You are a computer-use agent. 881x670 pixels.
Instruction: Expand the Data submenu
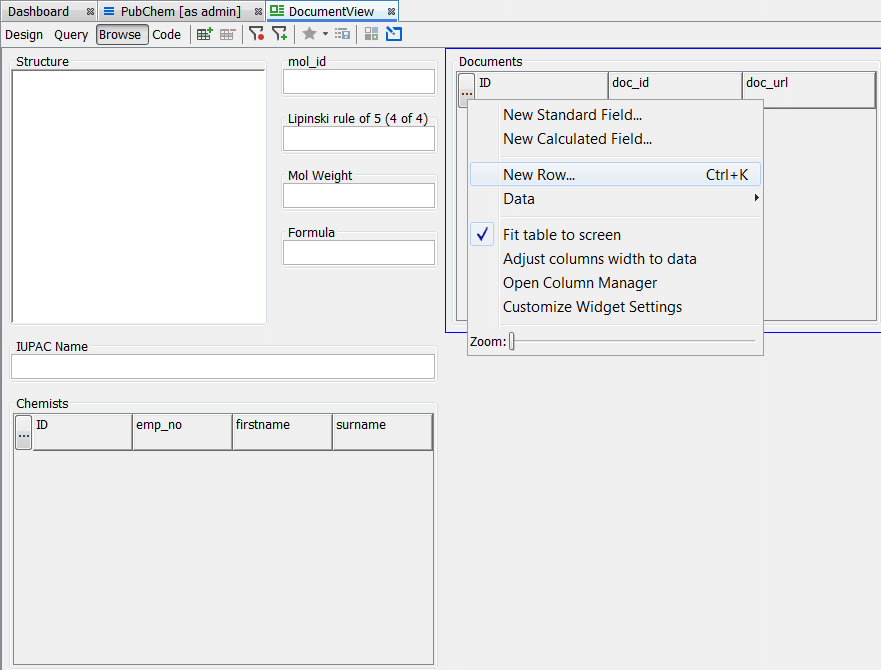519,198
